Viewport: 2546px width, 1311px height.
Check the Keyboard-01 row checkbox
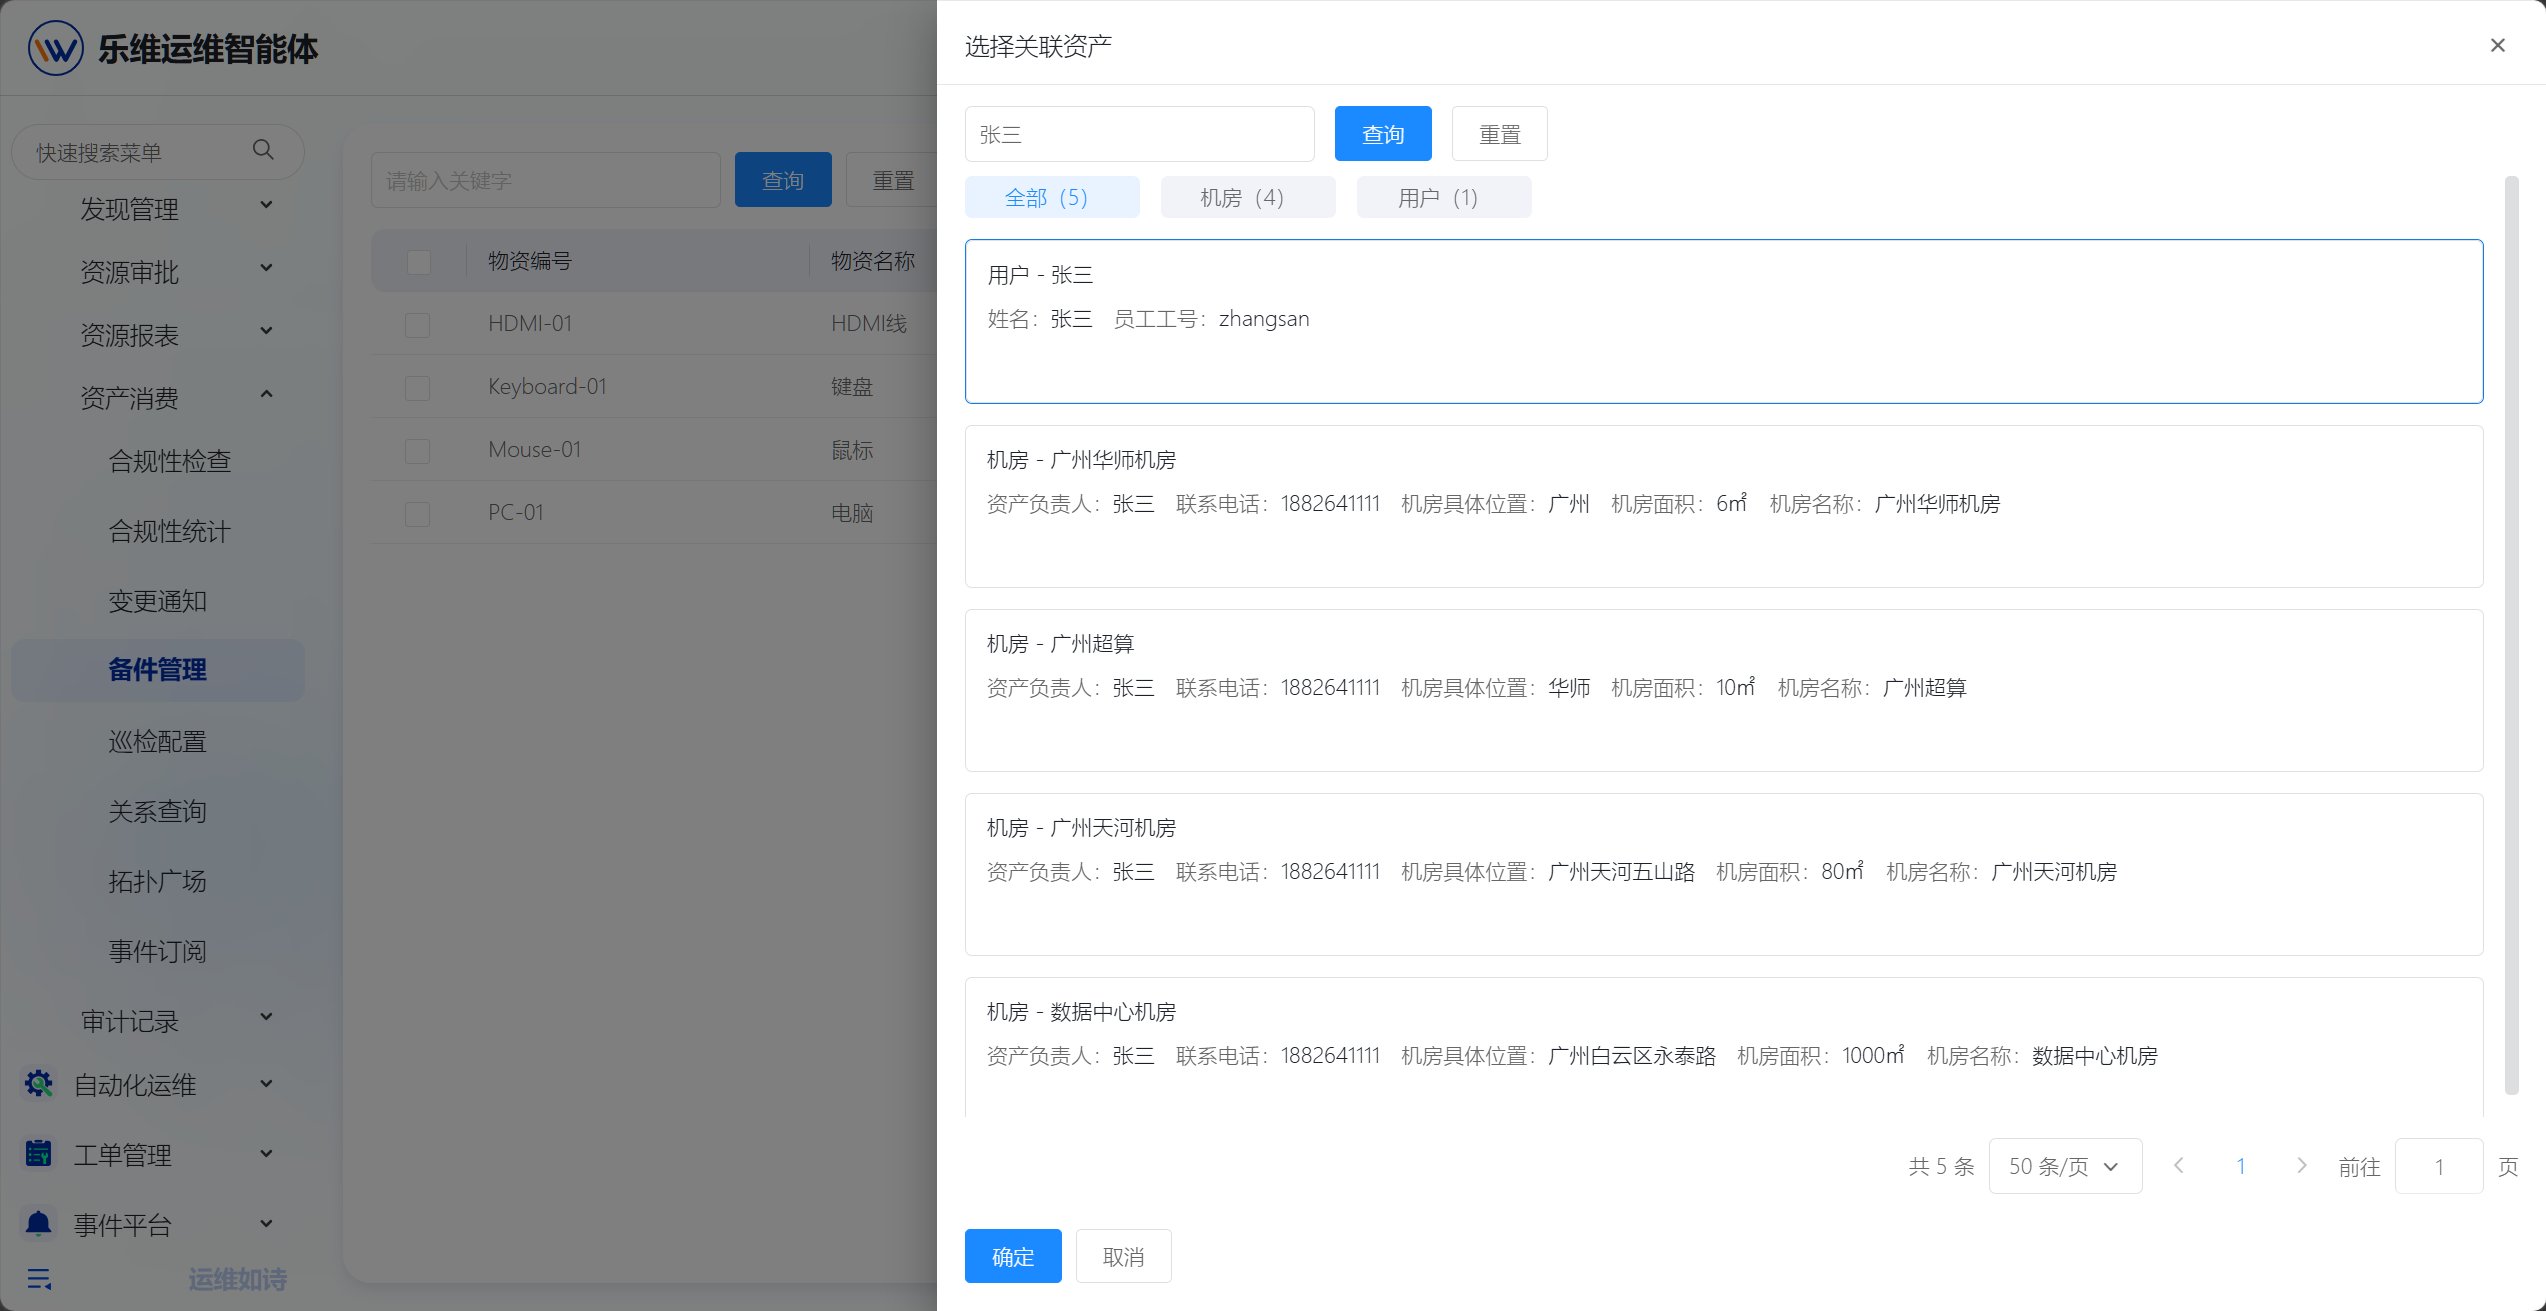(418, 387)
